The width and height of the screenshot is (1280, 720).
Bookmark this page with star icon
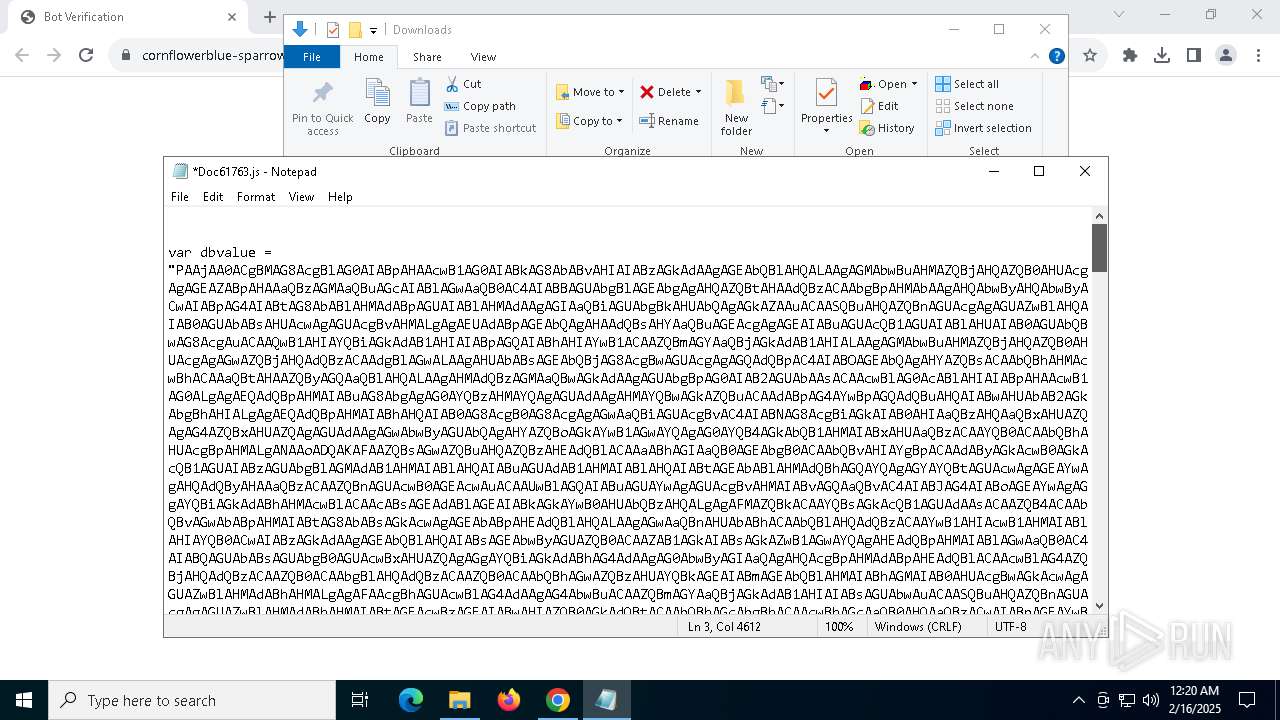1090,56
